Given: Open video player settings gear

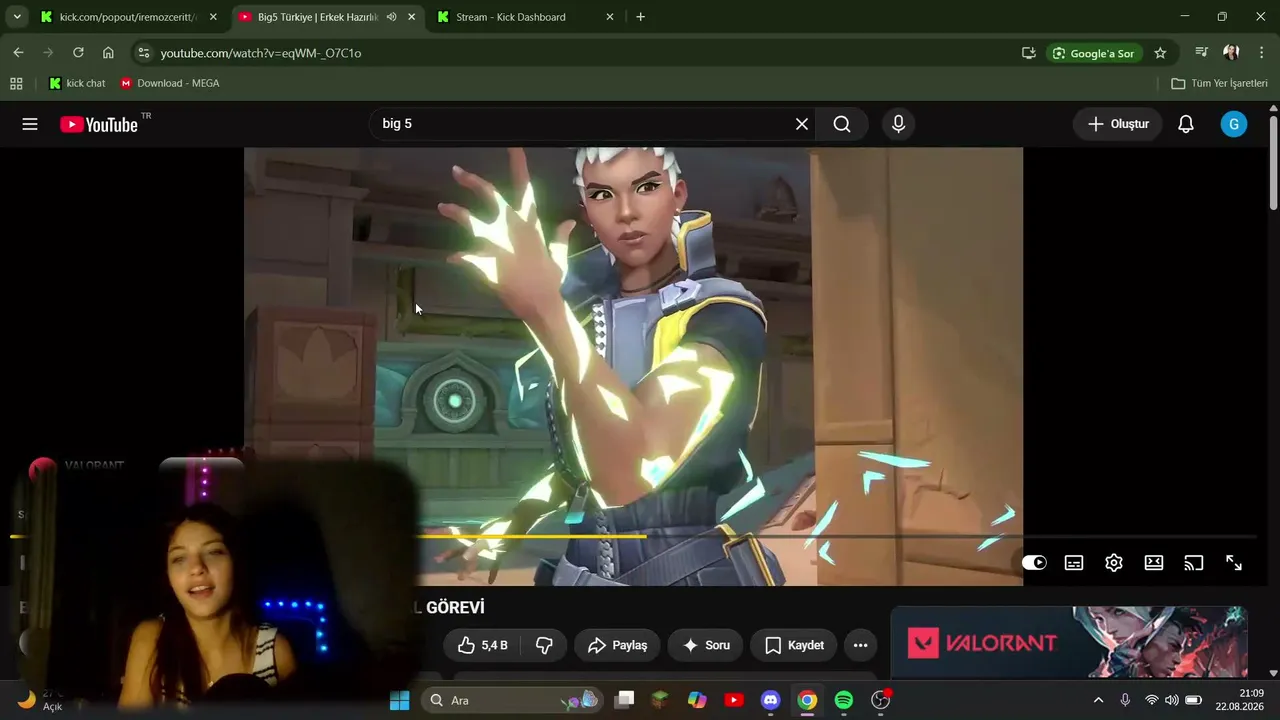Looking at the screenshot, I should tap(1114, 563).
